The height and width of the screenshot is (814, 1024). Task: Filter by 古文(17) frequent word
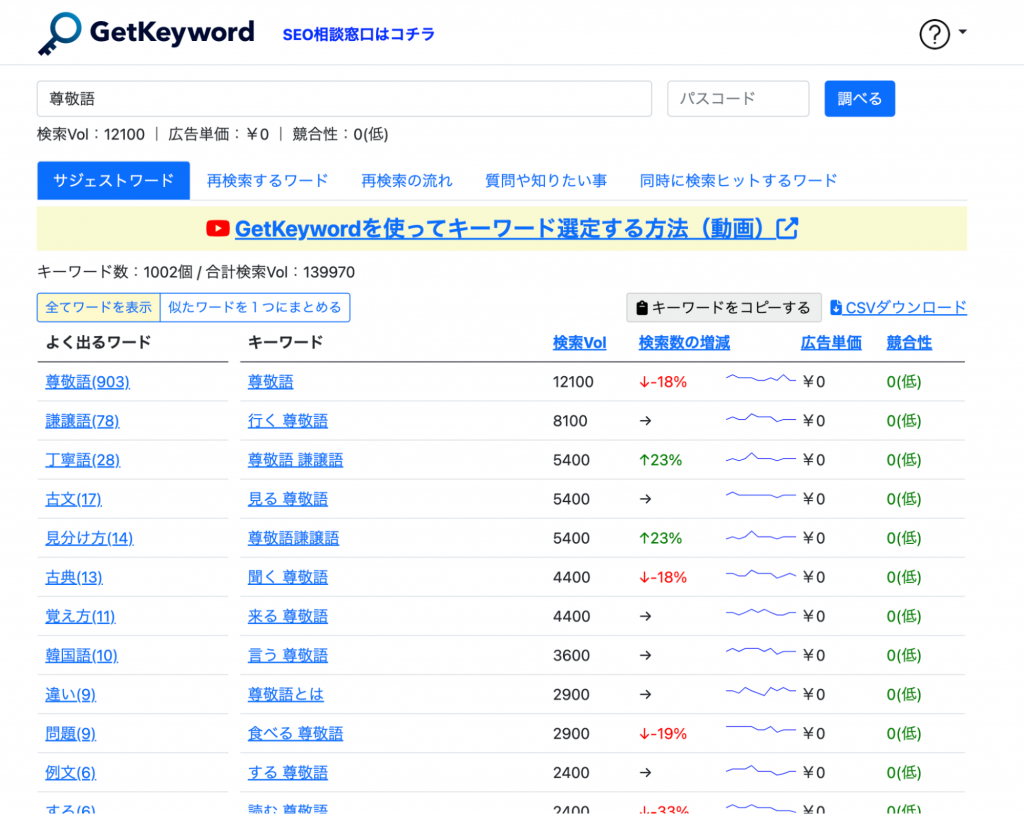(73, 499)
